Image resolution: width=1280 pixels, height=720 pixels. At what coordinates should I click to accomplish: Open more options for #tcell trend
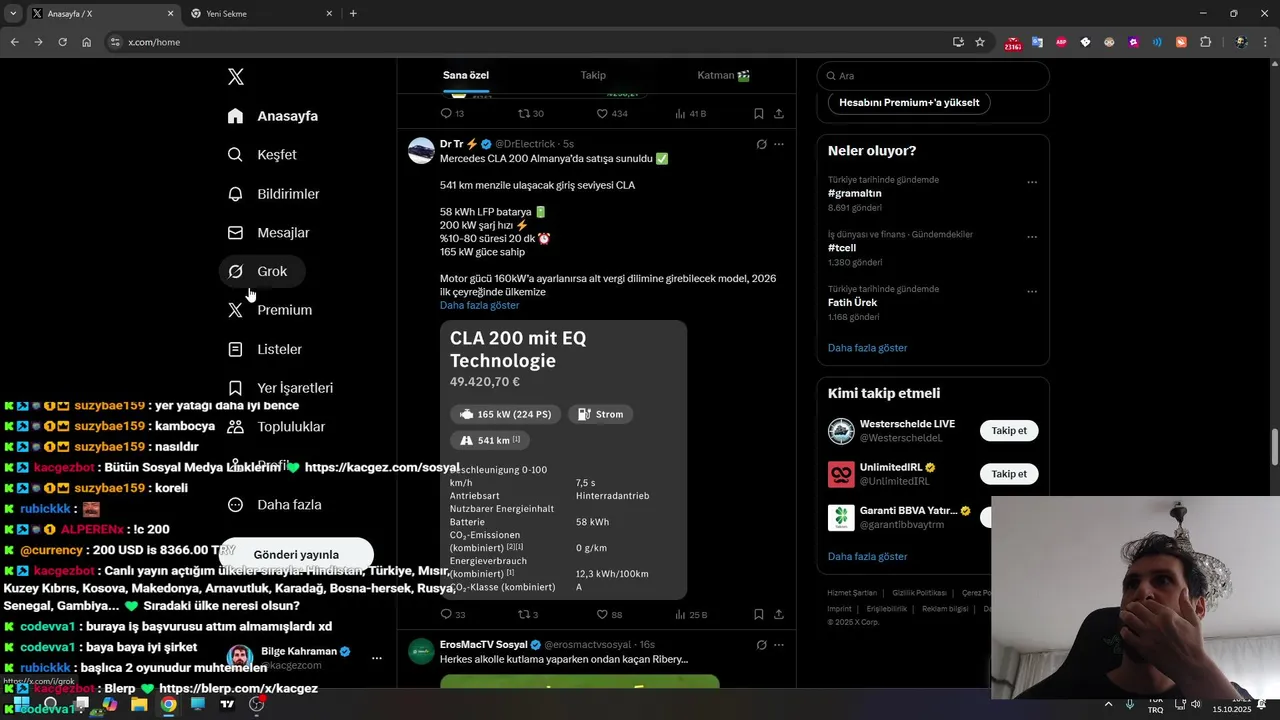pyautogui.click(x=1032, y=237)
